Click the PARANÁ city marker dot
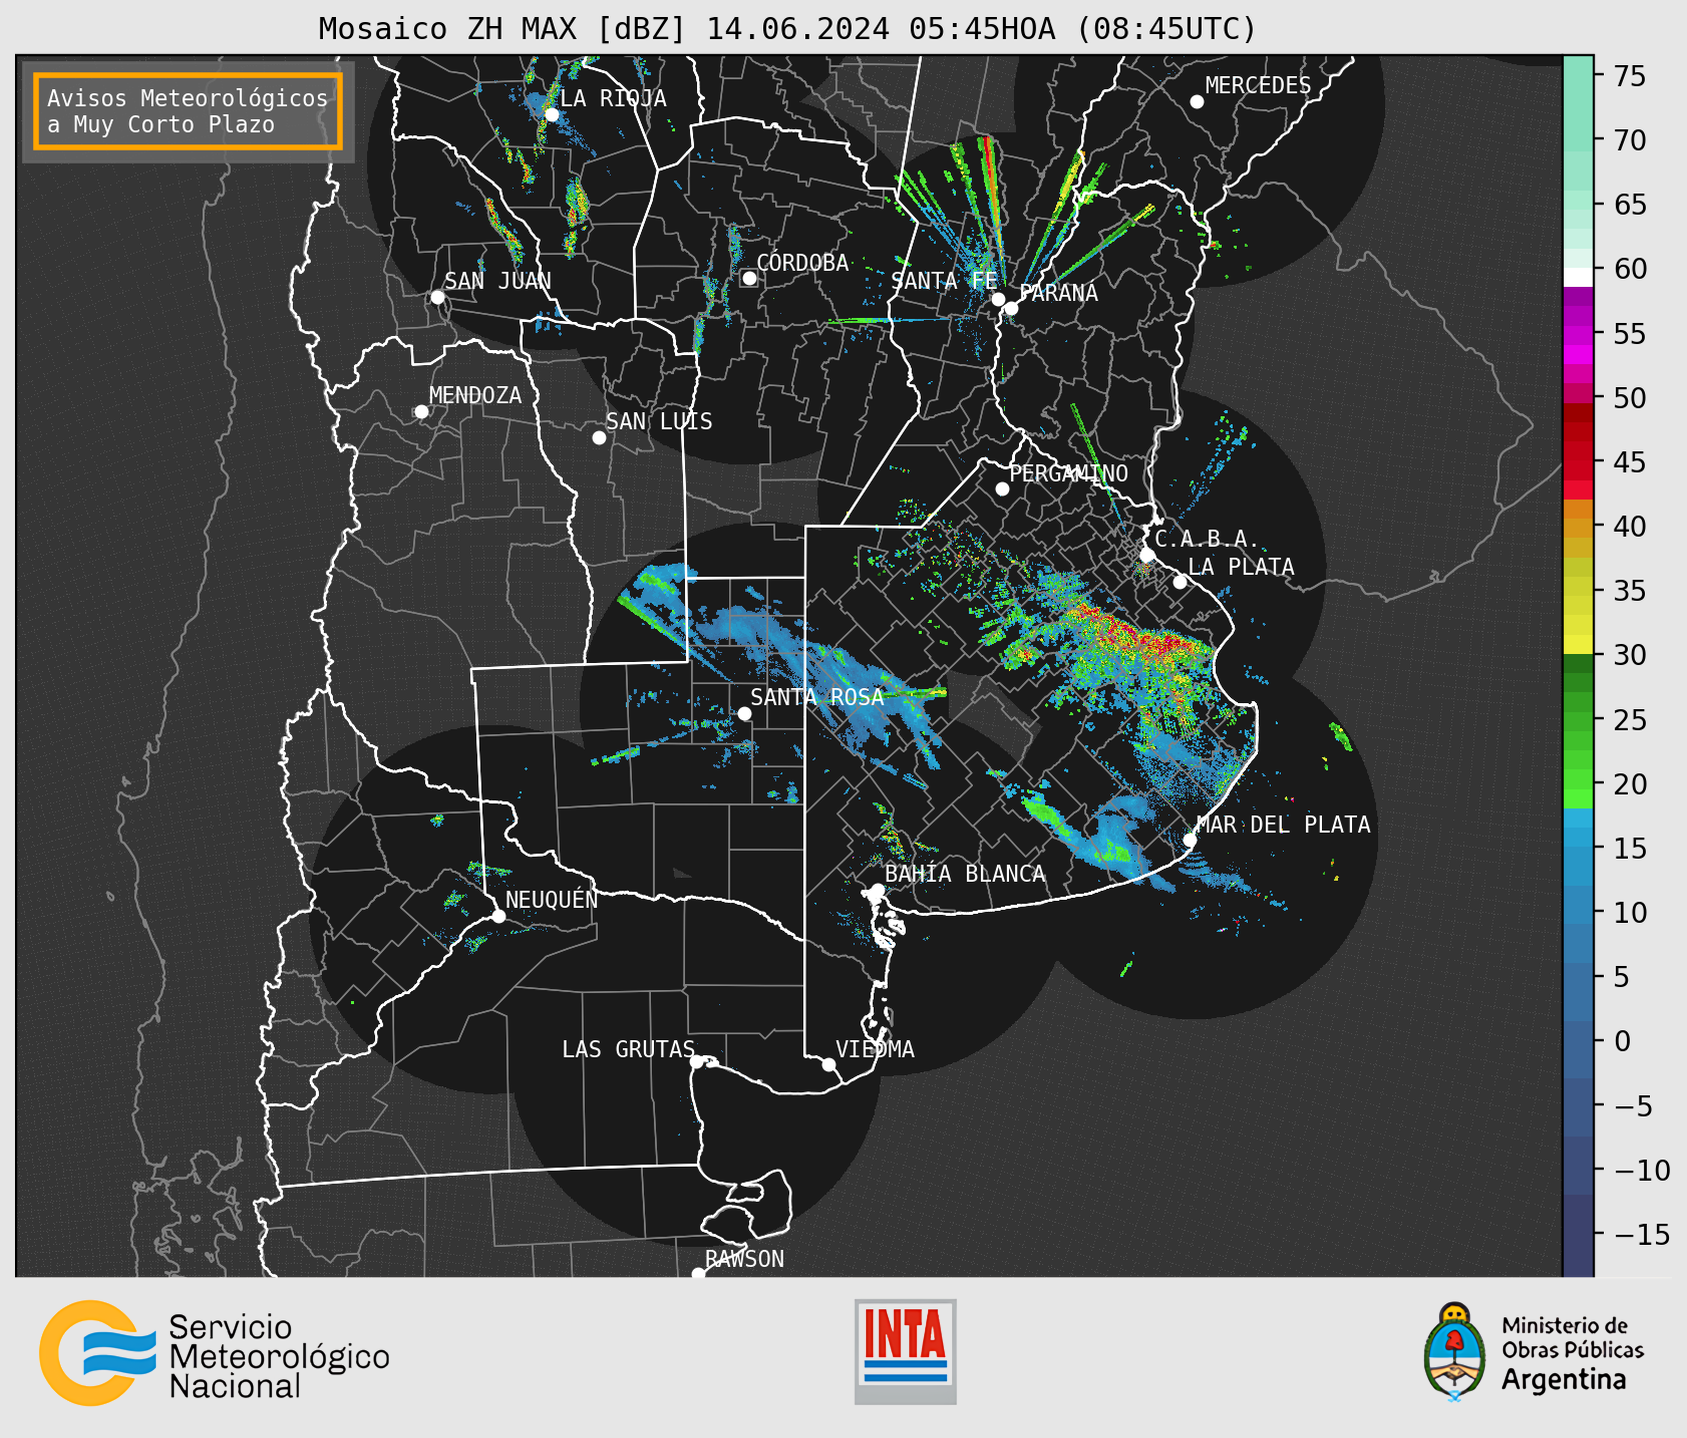 coord(1011,308)
